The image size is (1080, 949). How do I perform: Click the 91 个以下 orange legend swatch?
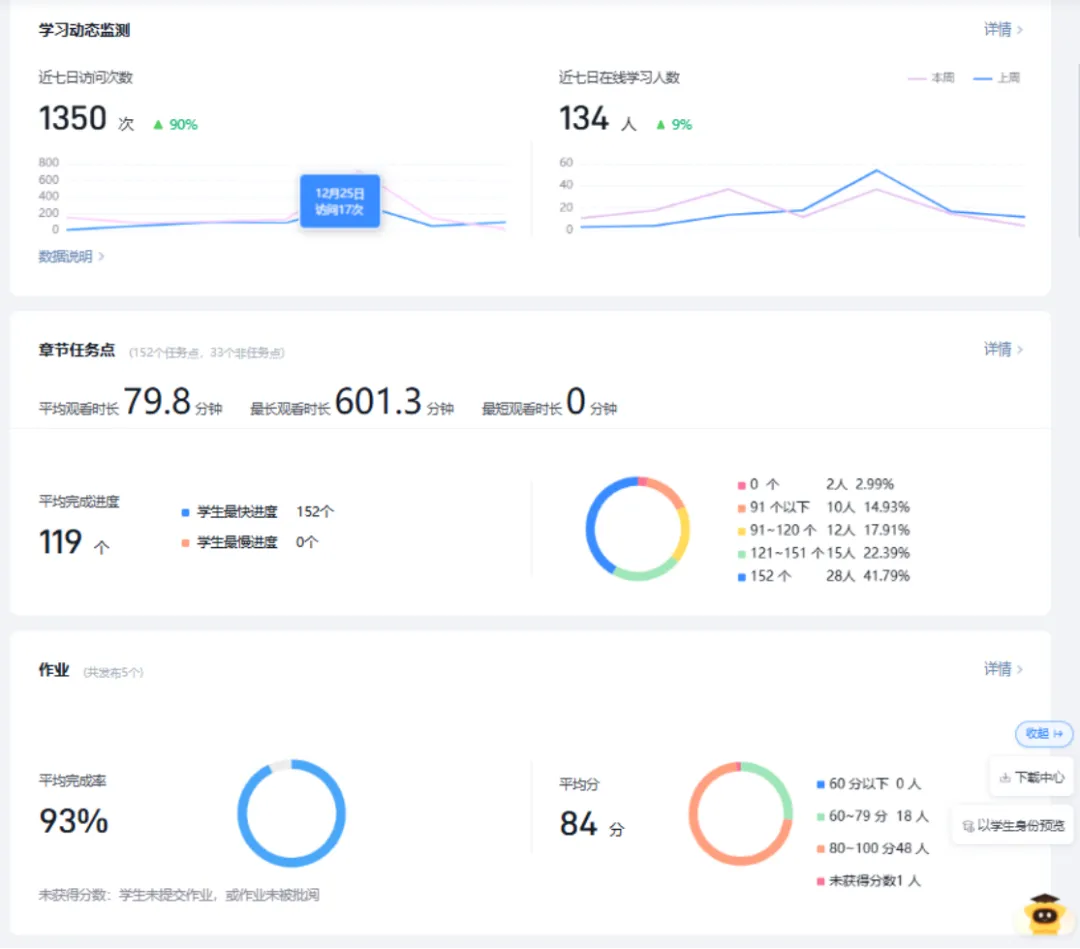pyautogui.click(x=742, y=508)
